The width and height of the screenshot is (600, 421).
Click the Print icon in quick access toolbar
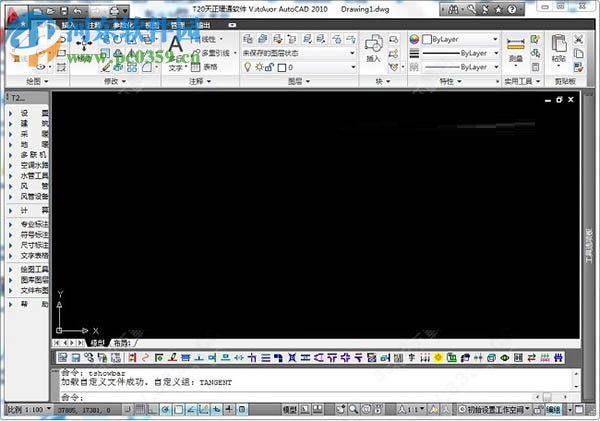114,11
